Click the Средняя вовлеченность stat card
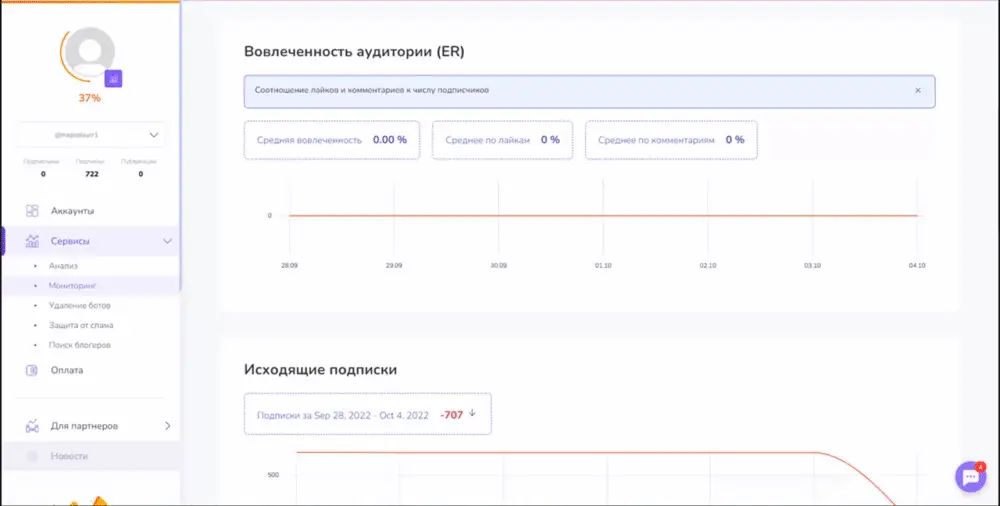The image size is (1000, 506). pyautogui.click(x=332, y=140)
